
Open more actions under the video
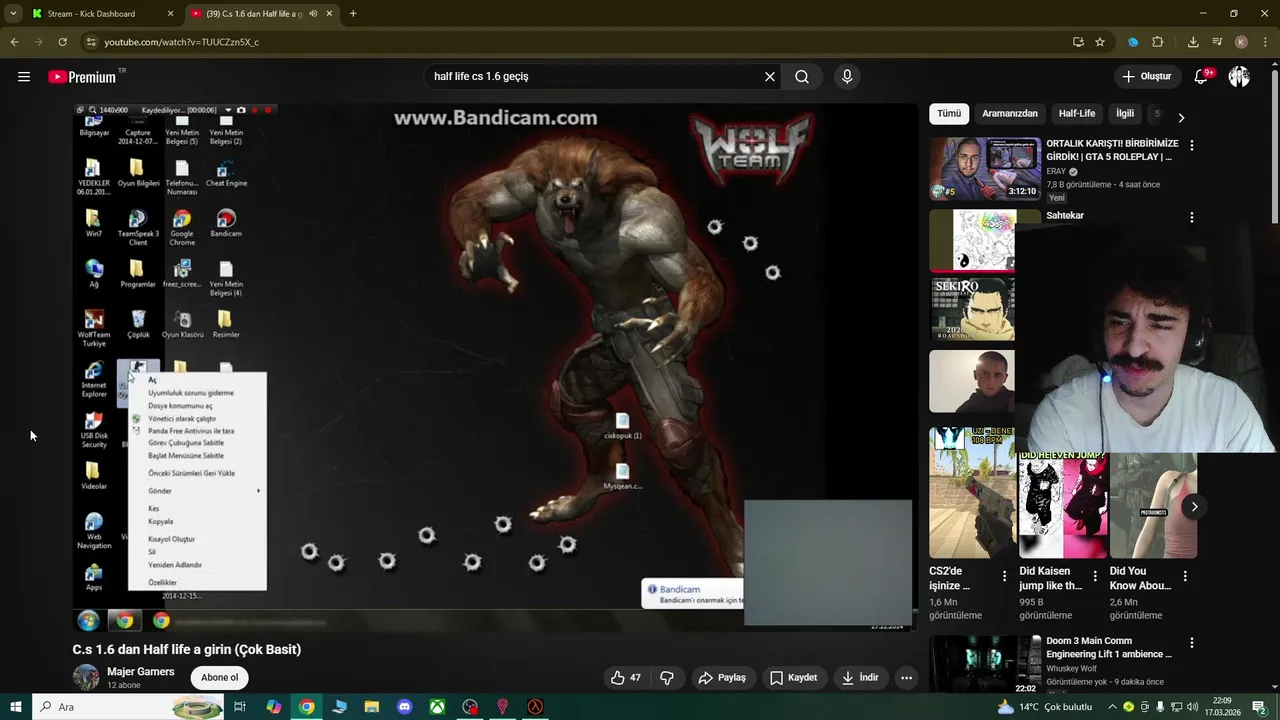point(906,678)
